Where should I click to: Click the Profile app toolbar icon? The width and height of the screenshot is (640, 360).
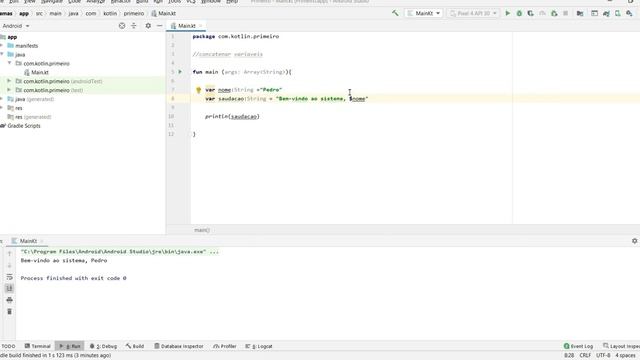coord(542,13)
